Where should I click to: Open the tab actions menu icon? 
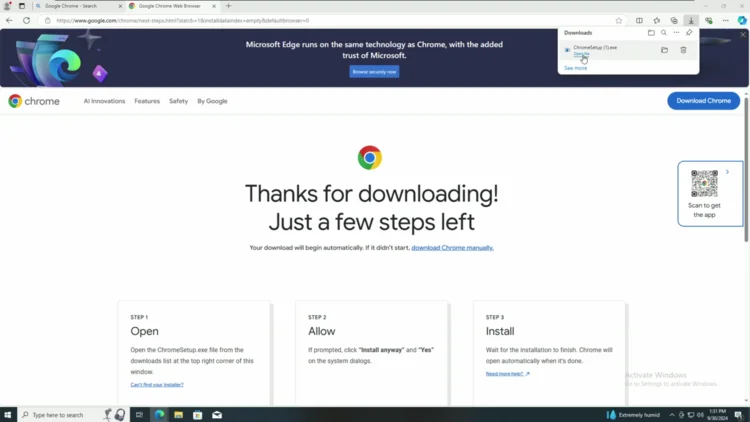[22, 6]
